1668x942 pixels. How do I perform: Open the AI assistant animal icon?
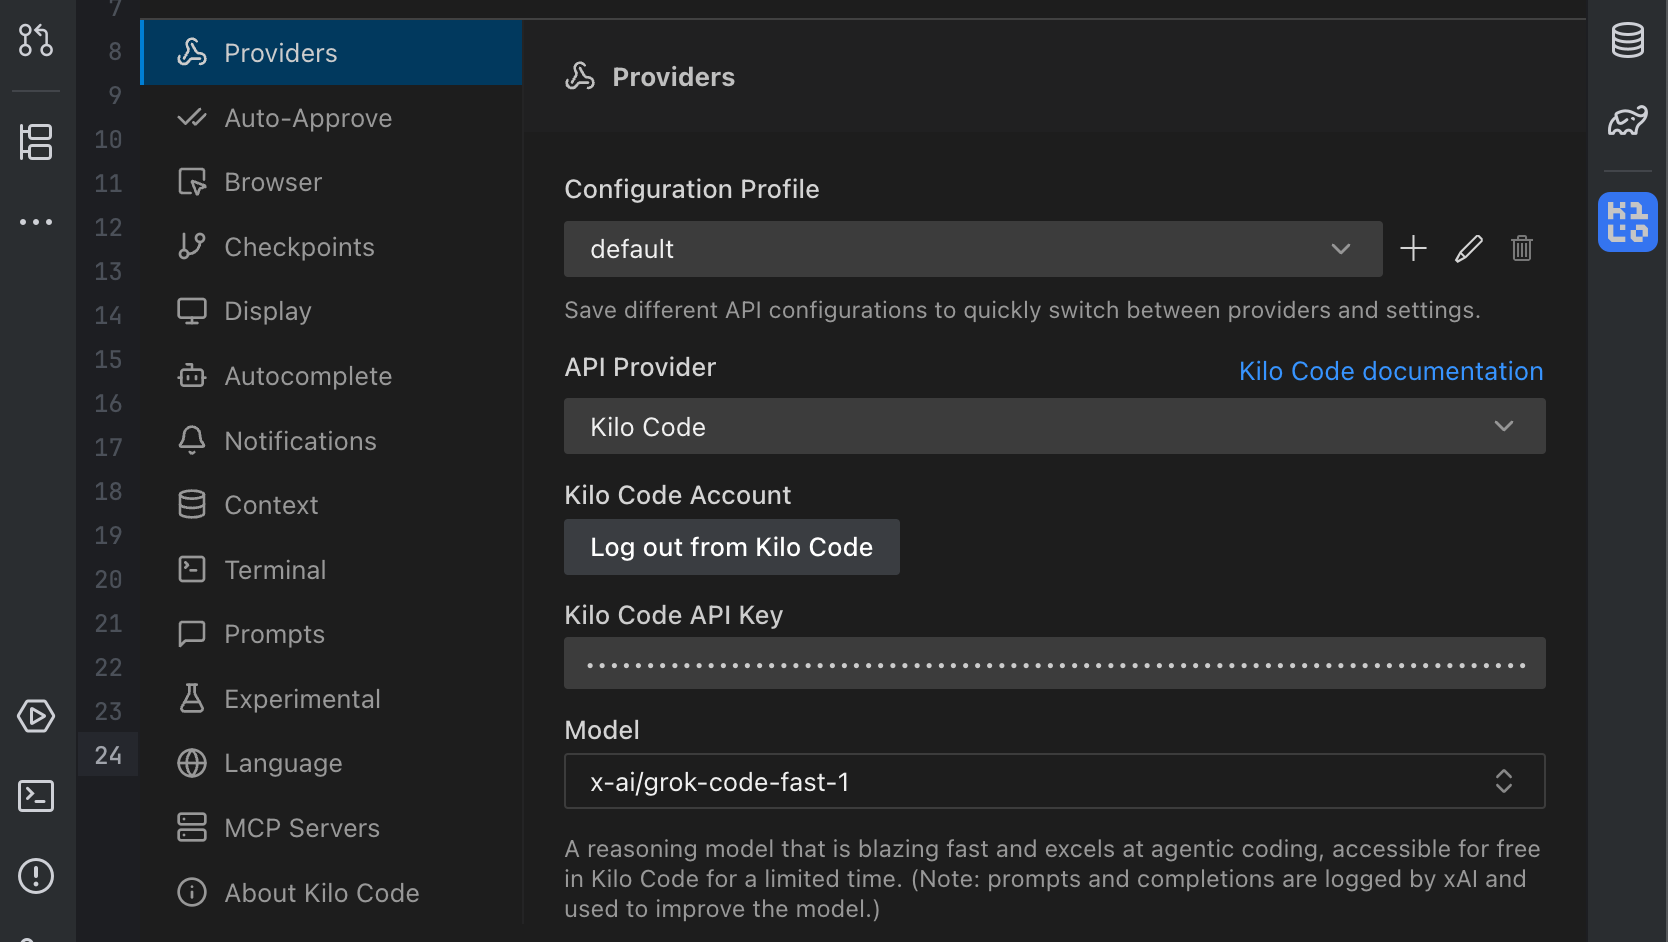click(1628, 121)
